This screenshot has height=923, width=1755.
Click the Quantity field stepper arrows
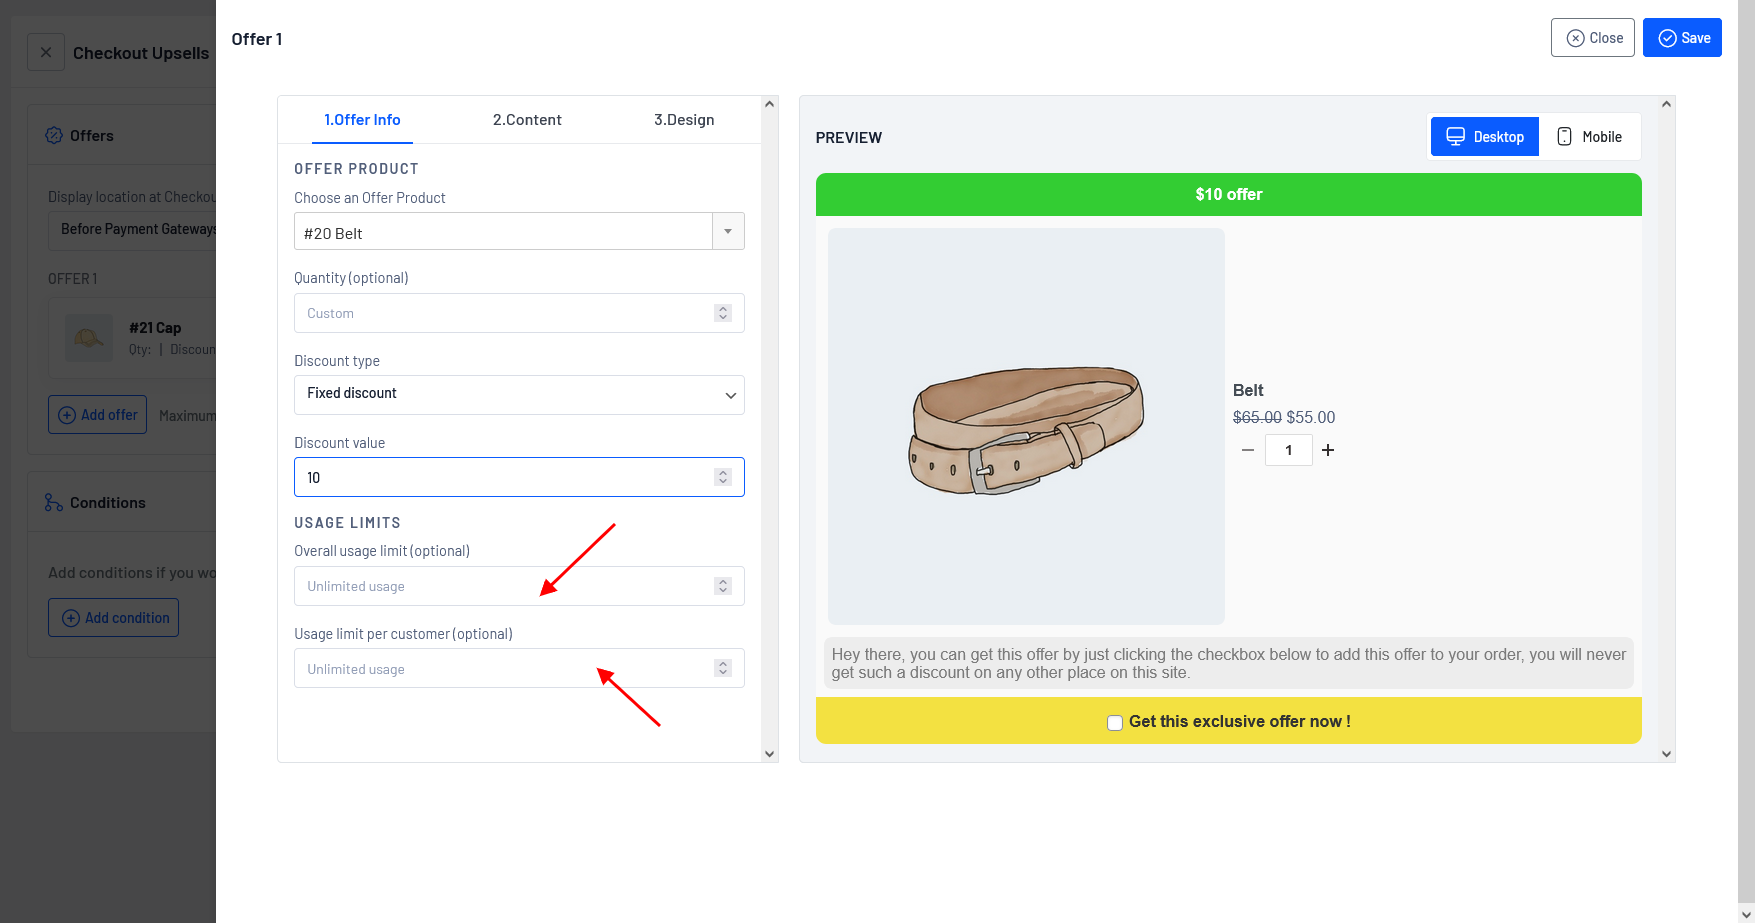click(723, 313)
